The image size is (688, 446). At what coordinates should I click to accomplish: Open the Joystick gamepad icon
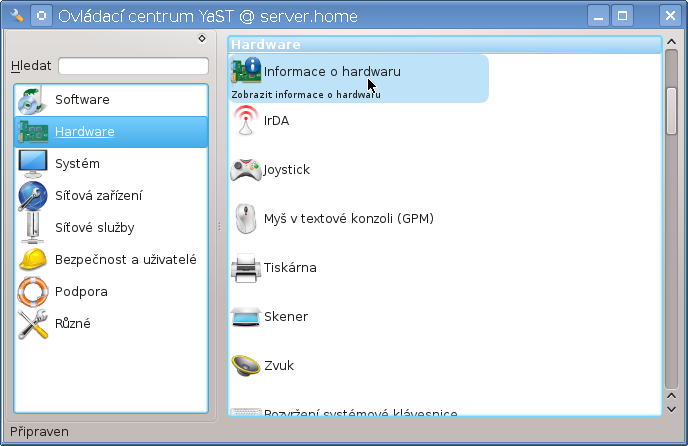coord(246,170)
